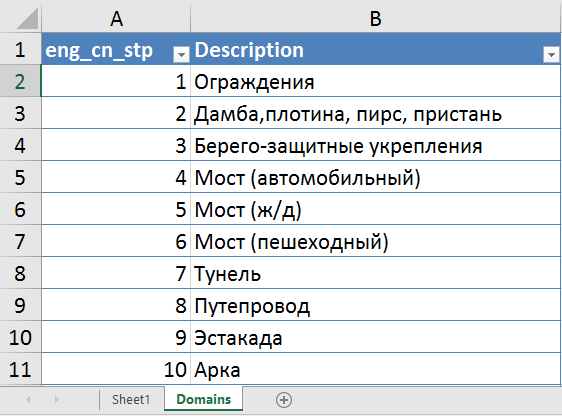Click the Description header cell
The image size is (562, 416).
point(375,49)
